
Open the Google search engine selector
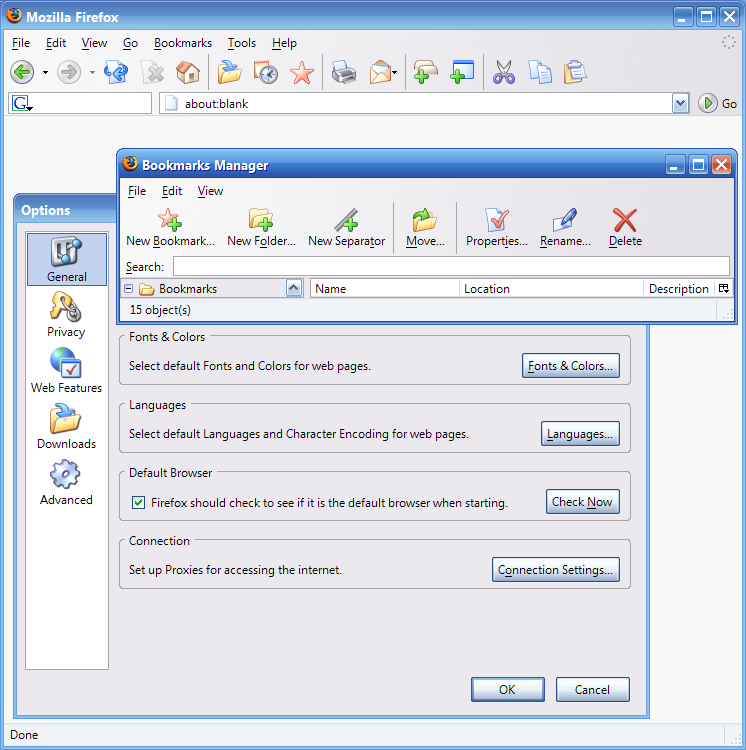pyautogui.click(x=22, y=103)
